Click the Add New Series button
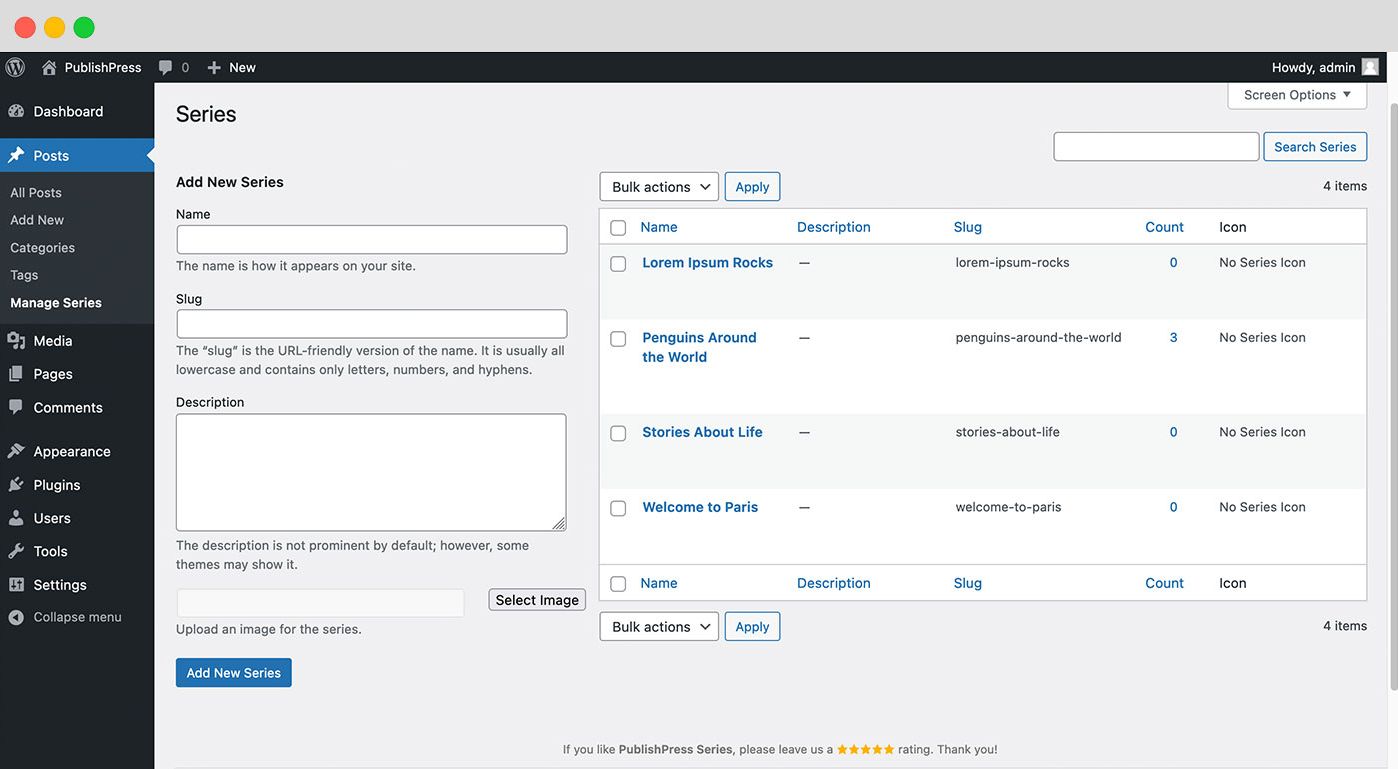1398x769 pixels. click(233, 672)
